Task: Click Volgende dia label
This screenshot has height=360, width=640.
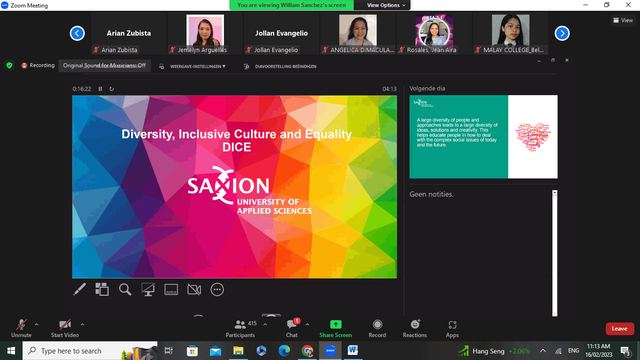Action: (x=427, y=88)
